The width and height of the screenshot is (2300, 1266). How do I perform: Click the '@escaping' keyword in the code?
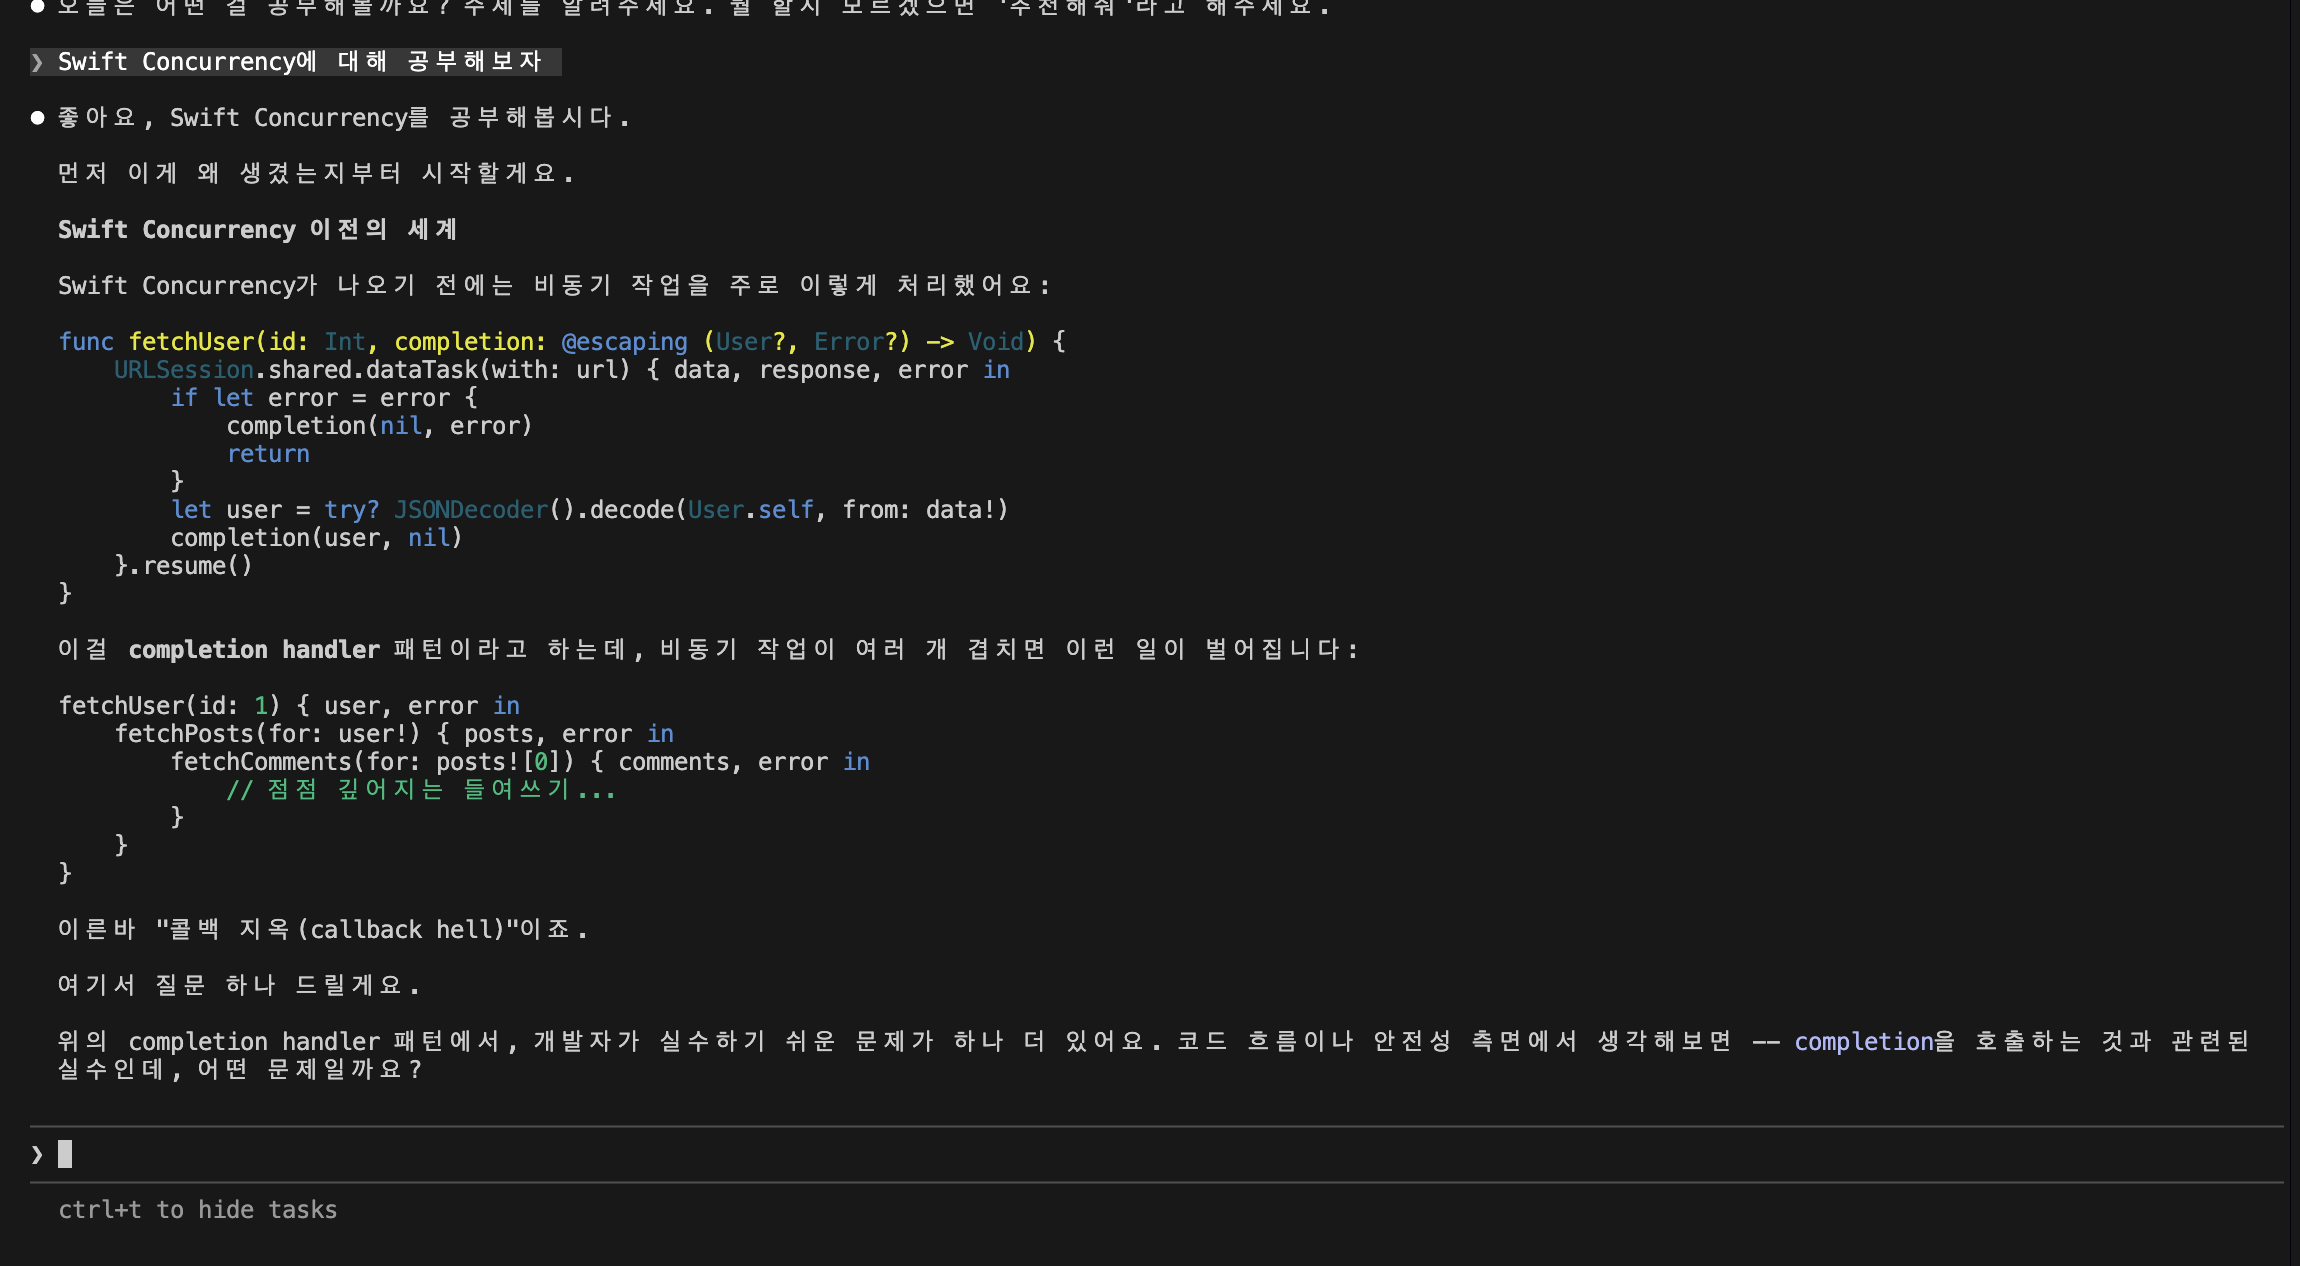point(624,342)
